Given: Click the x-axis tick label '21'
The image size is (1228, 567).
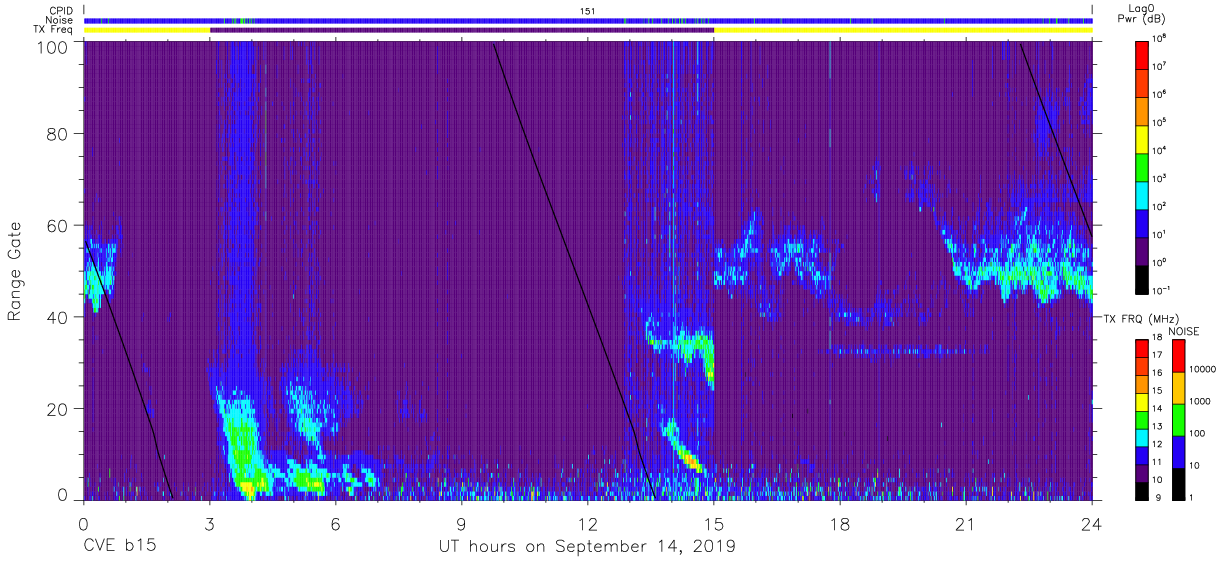Looking at the screenshot, I should click(x=966, y=523).
